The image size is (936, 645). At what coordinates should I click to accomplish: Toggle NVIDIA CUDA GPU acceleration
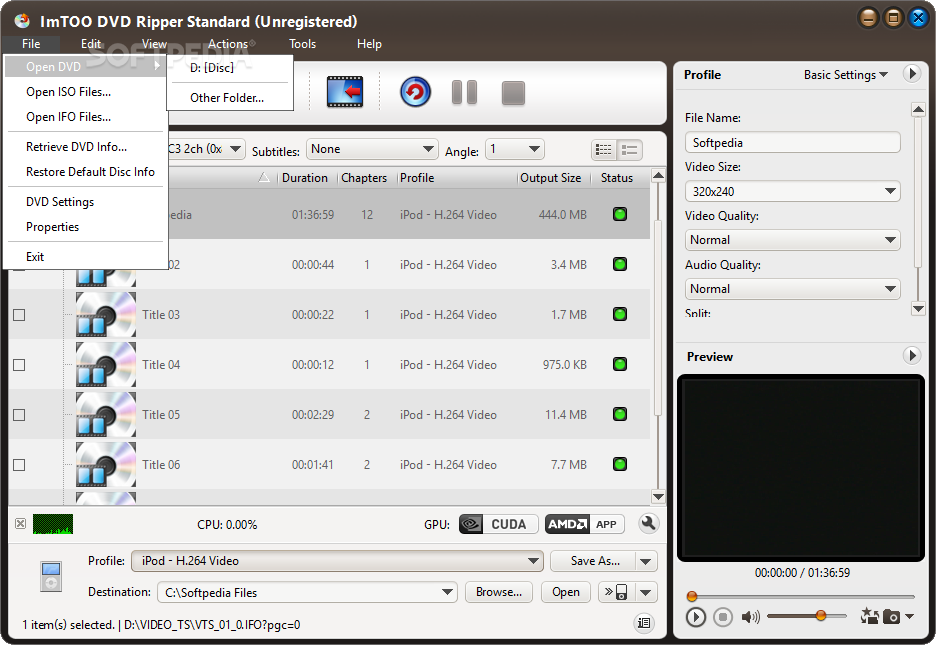click(498, 524)
